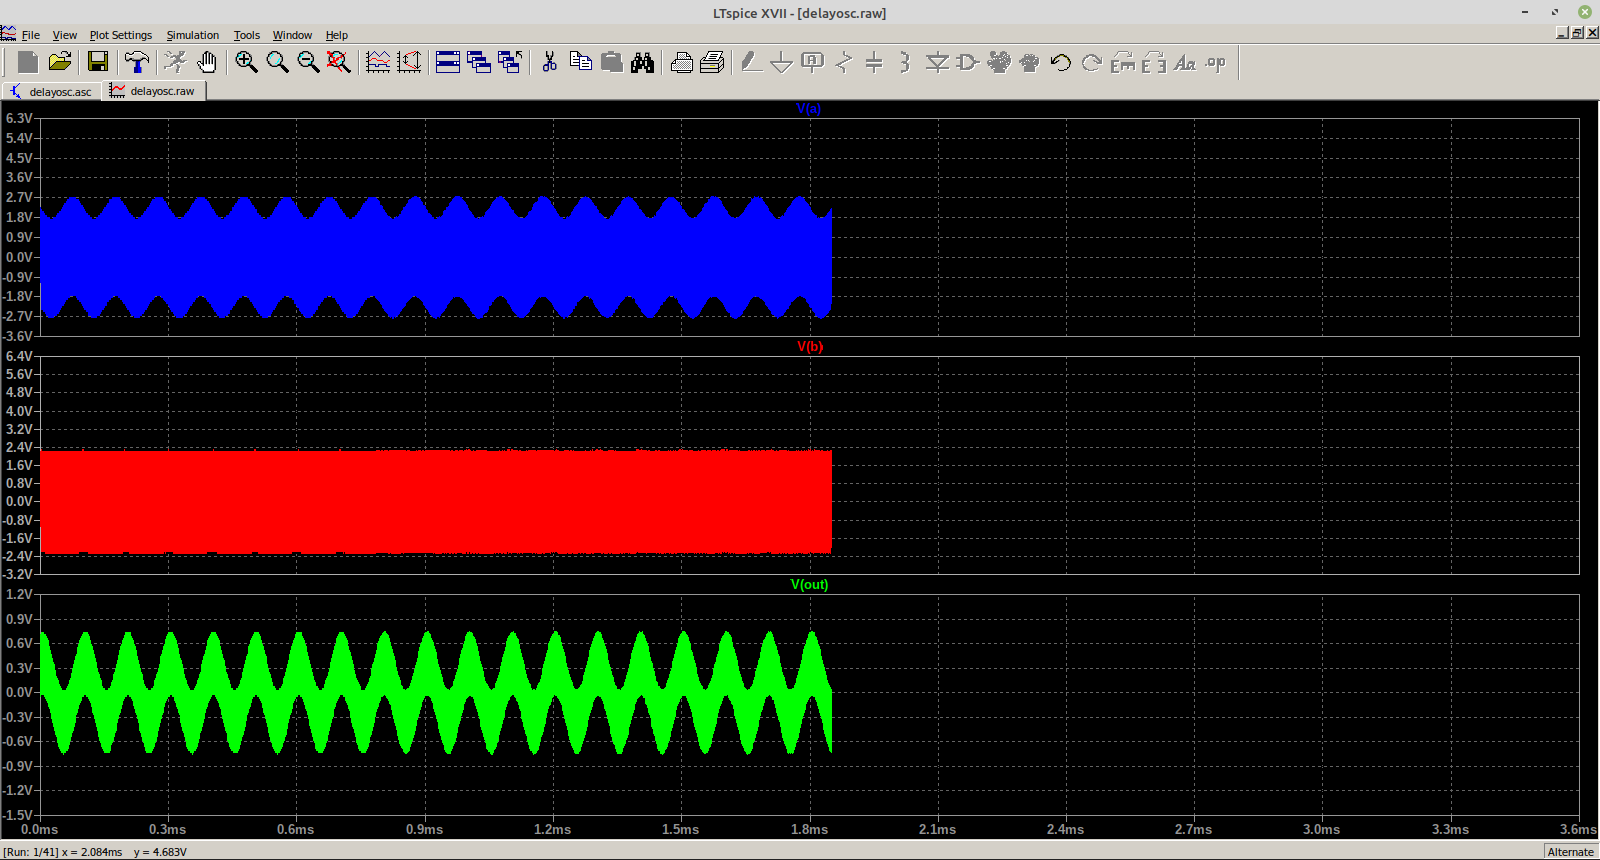1600x860 pixels.
Task: Click the Inductor symbol icon
Action: [905, 62]
